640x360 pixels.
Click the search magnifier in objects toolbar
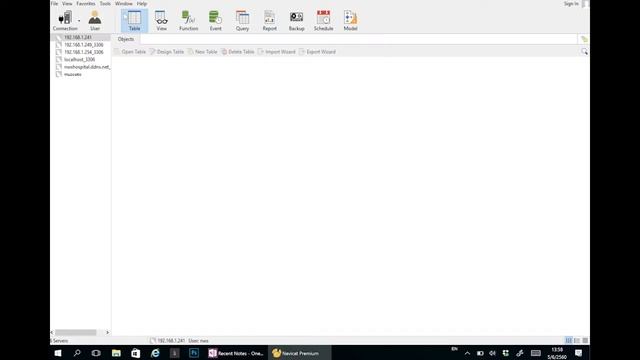[584, 52]
